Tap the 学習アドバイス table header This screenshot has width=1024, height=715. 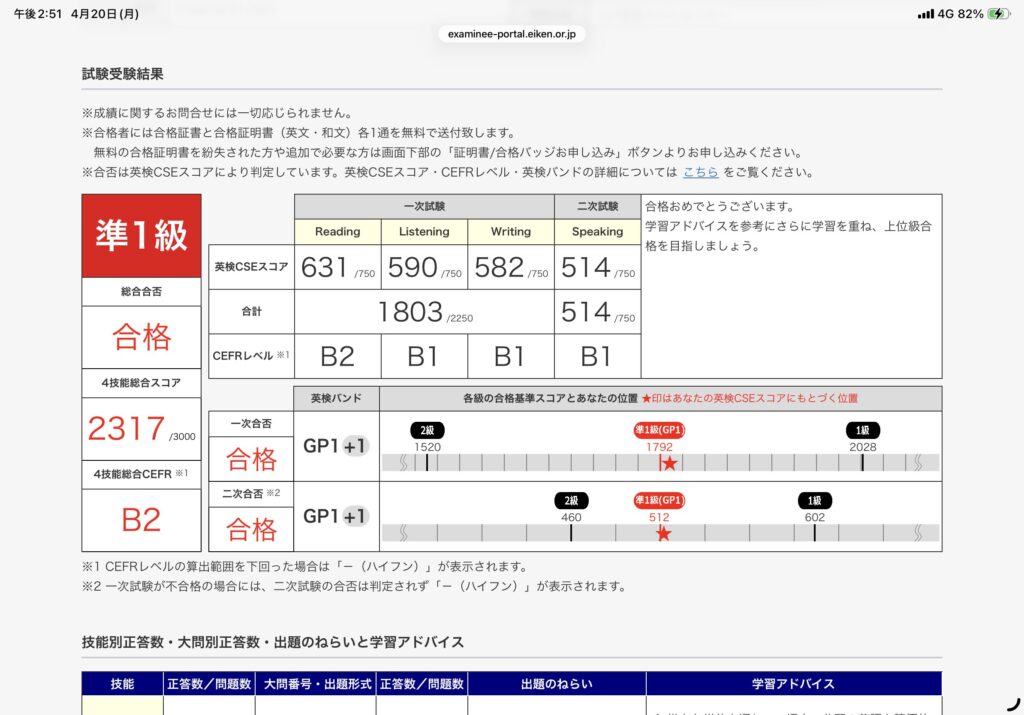pyautogui.click(x=793, y=684)
